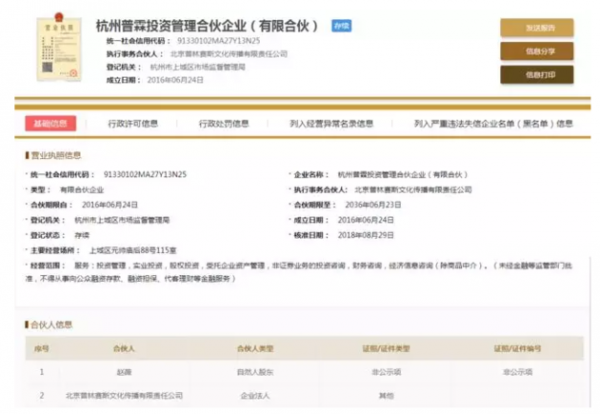Click the 发送报告 button
The image size is (600, 414).
[537, 28]
